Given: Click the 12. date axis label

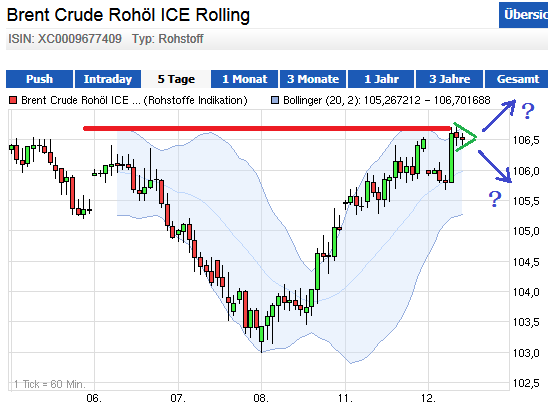Looking at the screenshot, I should tap(428, 398).
